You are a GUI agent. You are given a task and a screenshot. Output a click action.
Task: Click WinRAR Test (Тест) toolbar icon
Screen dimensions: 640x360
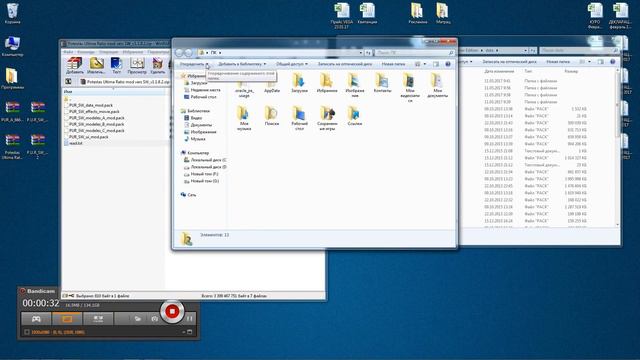click(x=117, y=65)
